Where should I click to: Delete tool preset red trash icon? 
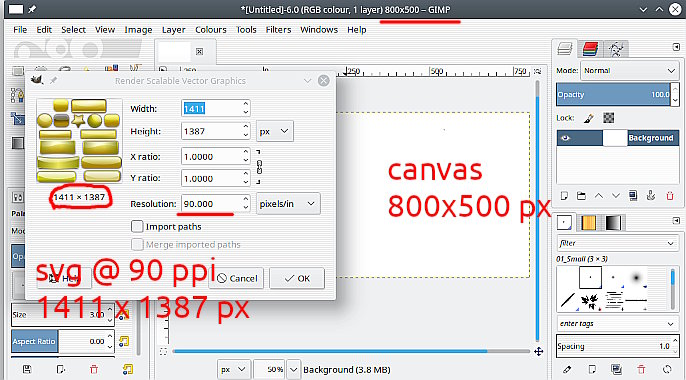[x=94, y=370]
